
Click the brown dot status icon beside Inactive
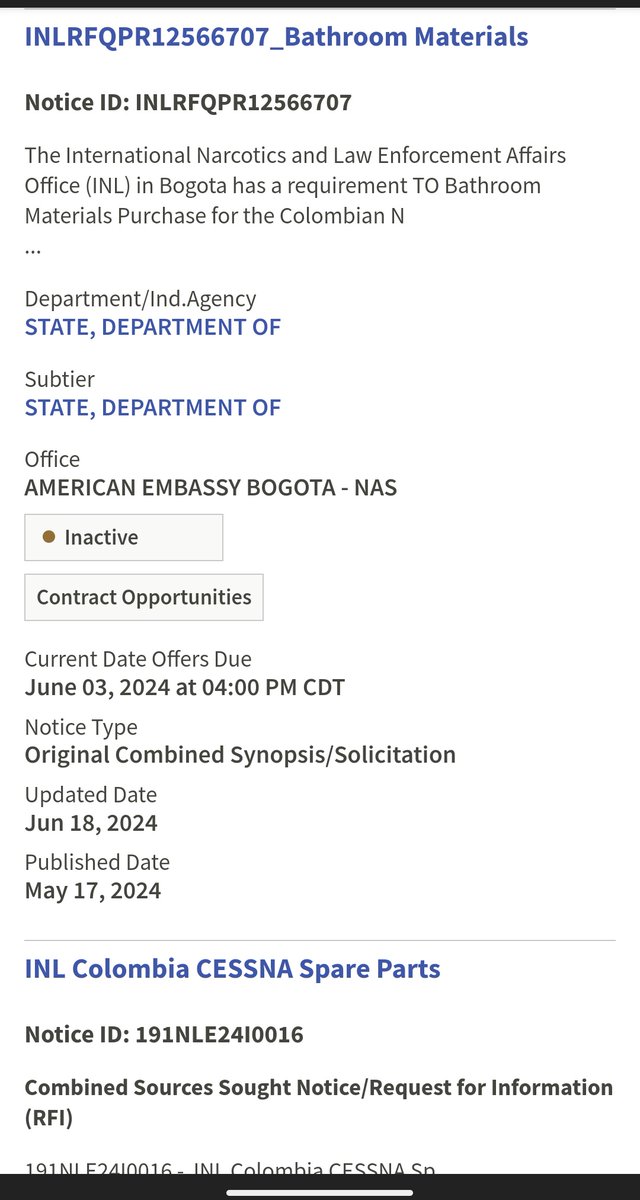(x=49, y=537)
